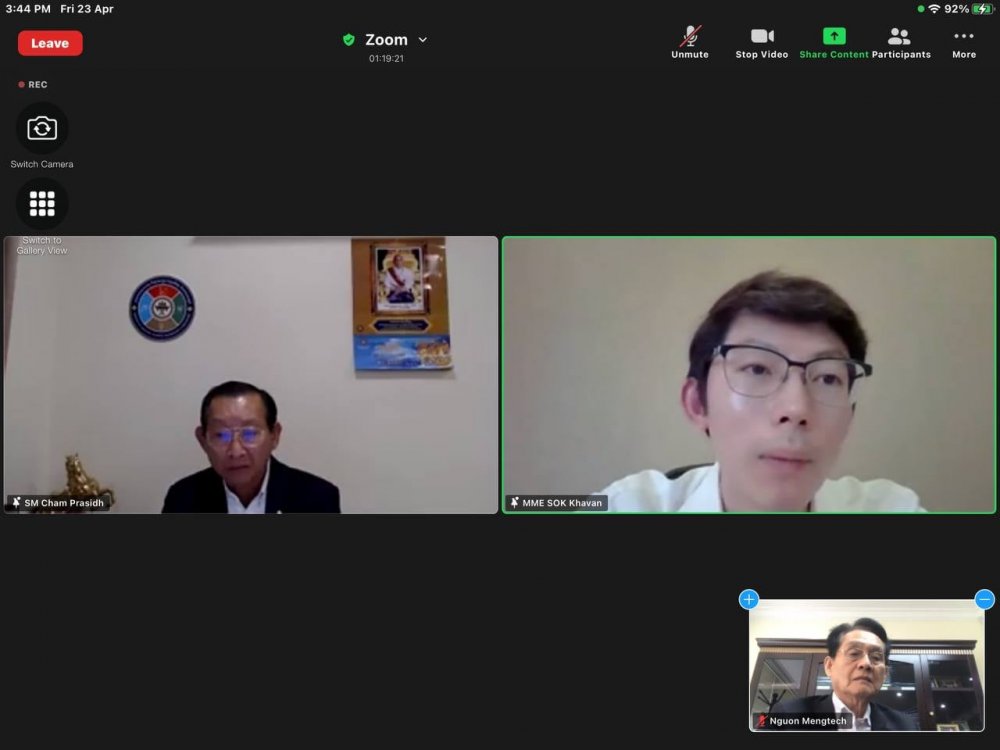This screenshot has height=750, width=1000.
Task: Switch to Gallery View
Action: click(x=42, y=204)
